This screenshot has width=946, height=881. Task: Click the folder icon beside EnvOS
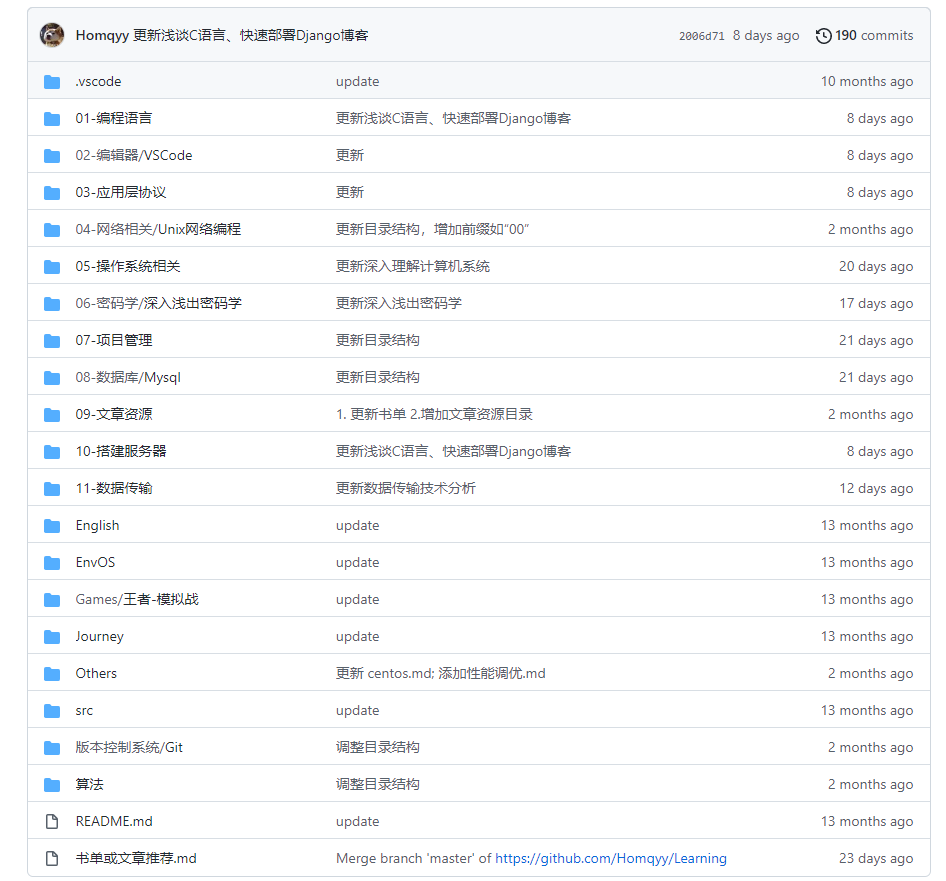(52, 563)
